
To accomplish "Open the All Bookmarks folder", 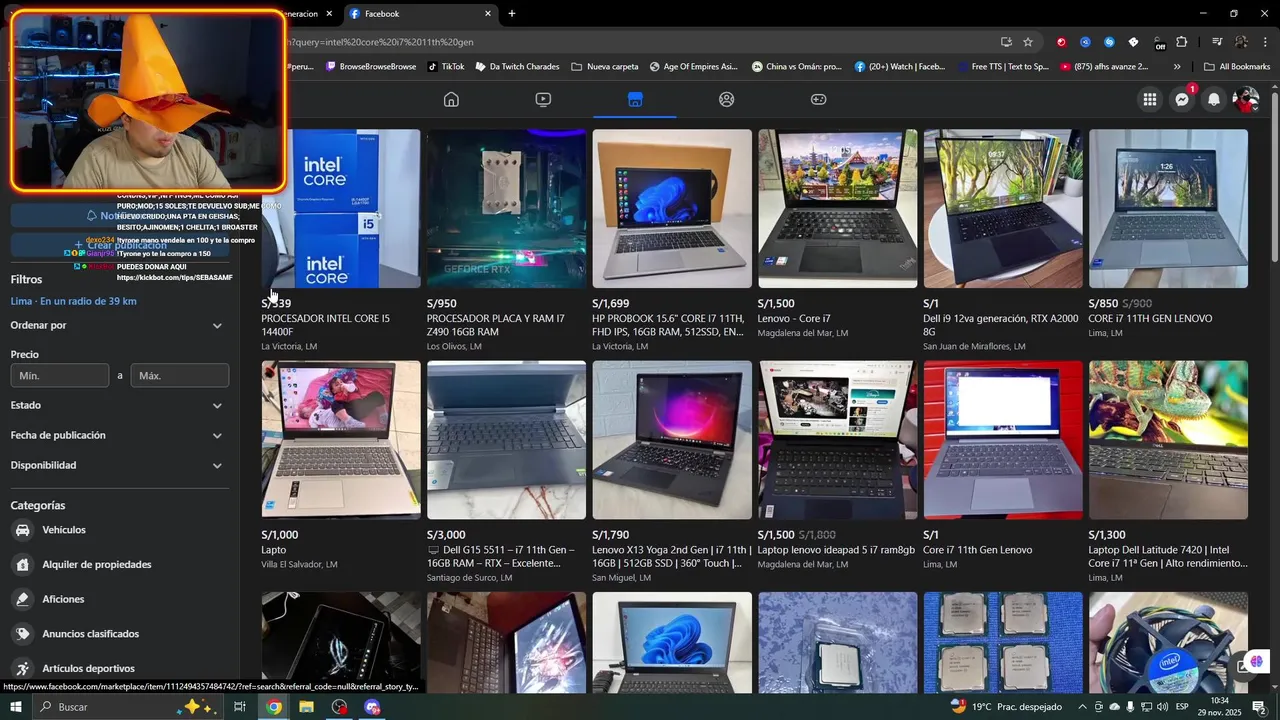I will 1237,67.
